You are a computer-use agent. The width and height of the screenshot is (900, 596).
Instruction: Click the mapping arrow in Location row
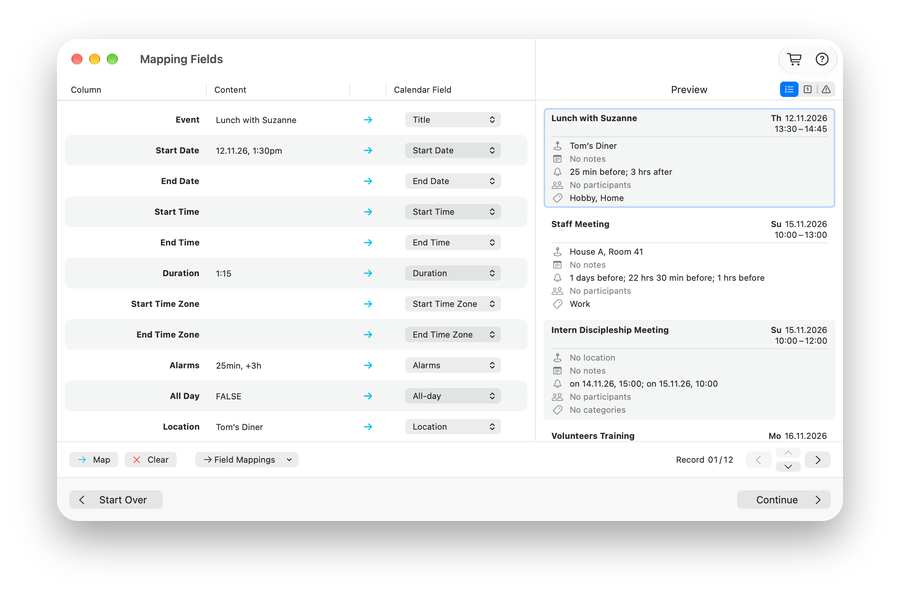coord(368,427)
